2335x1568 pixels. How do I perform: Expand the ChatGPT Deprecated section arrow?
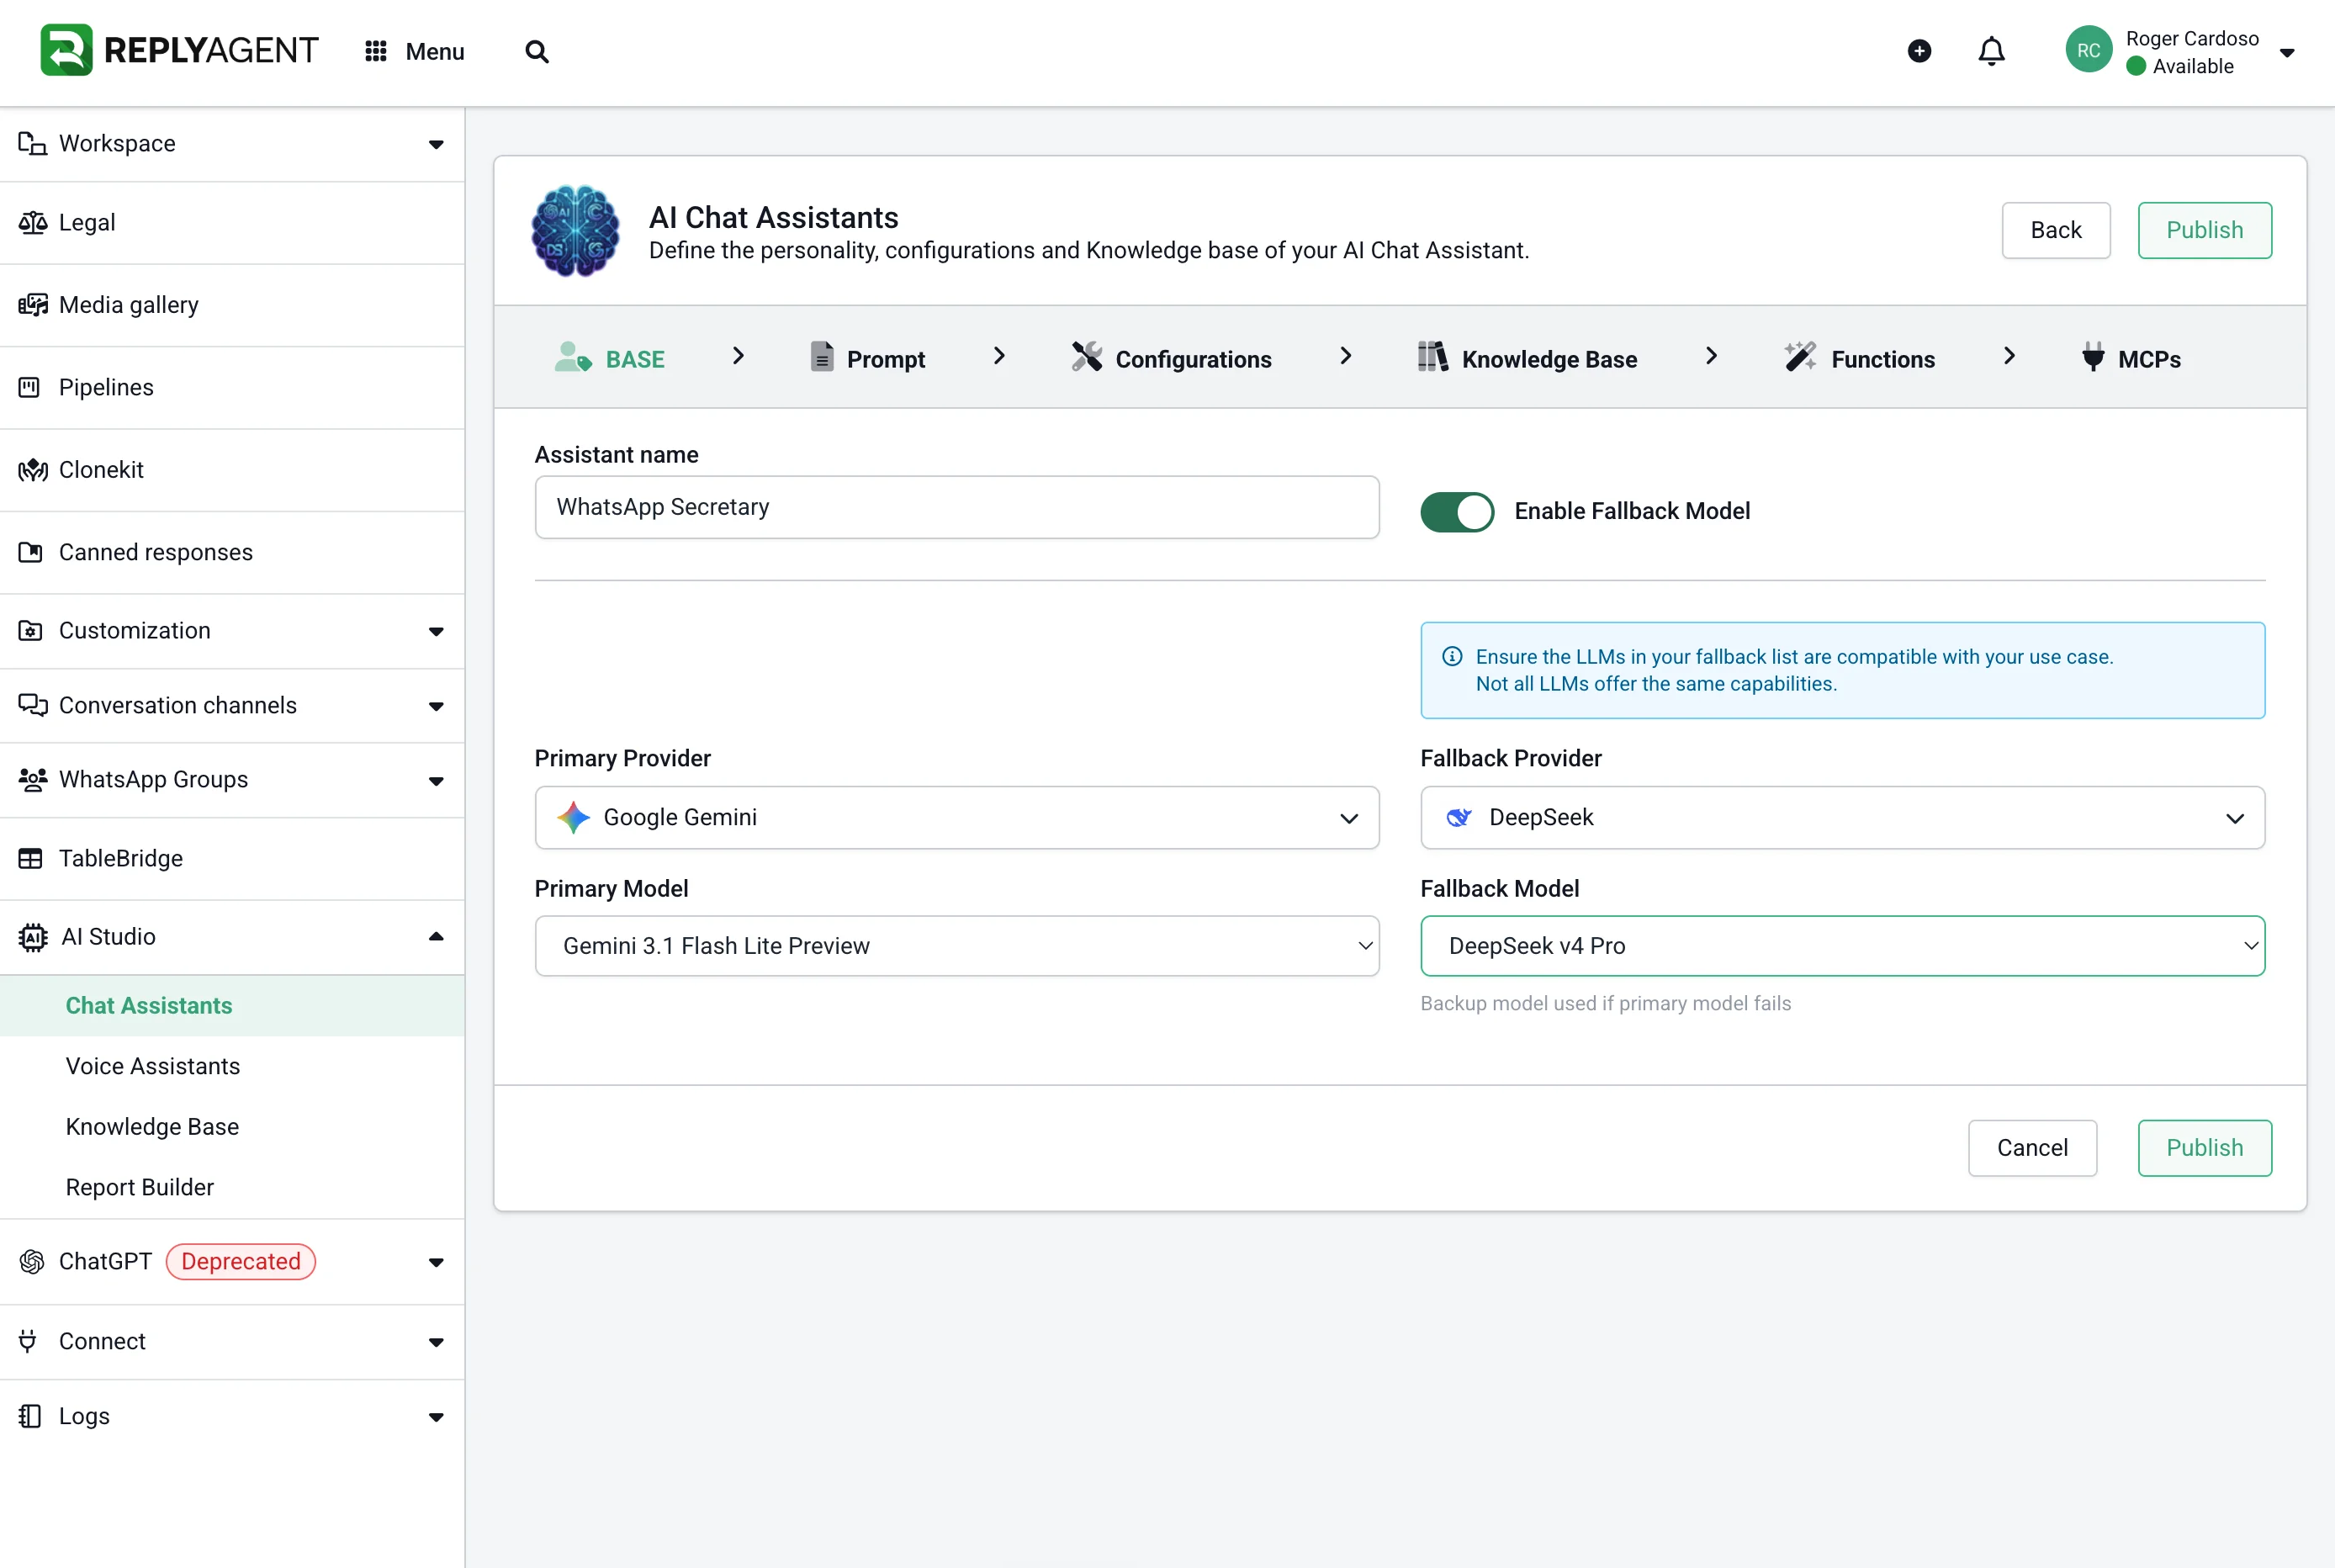point(436,1263)
